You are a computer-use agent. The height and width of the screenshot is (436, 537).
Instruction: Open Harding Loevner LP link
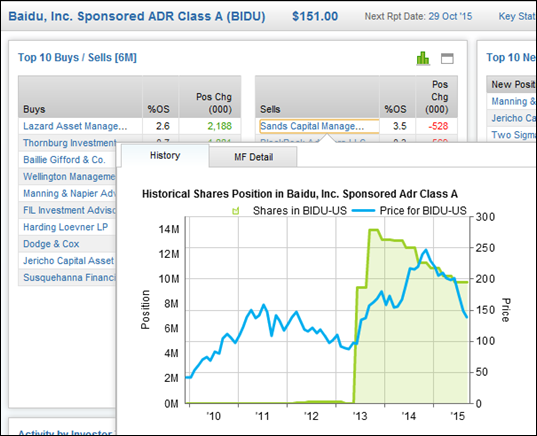click(65, 227)
